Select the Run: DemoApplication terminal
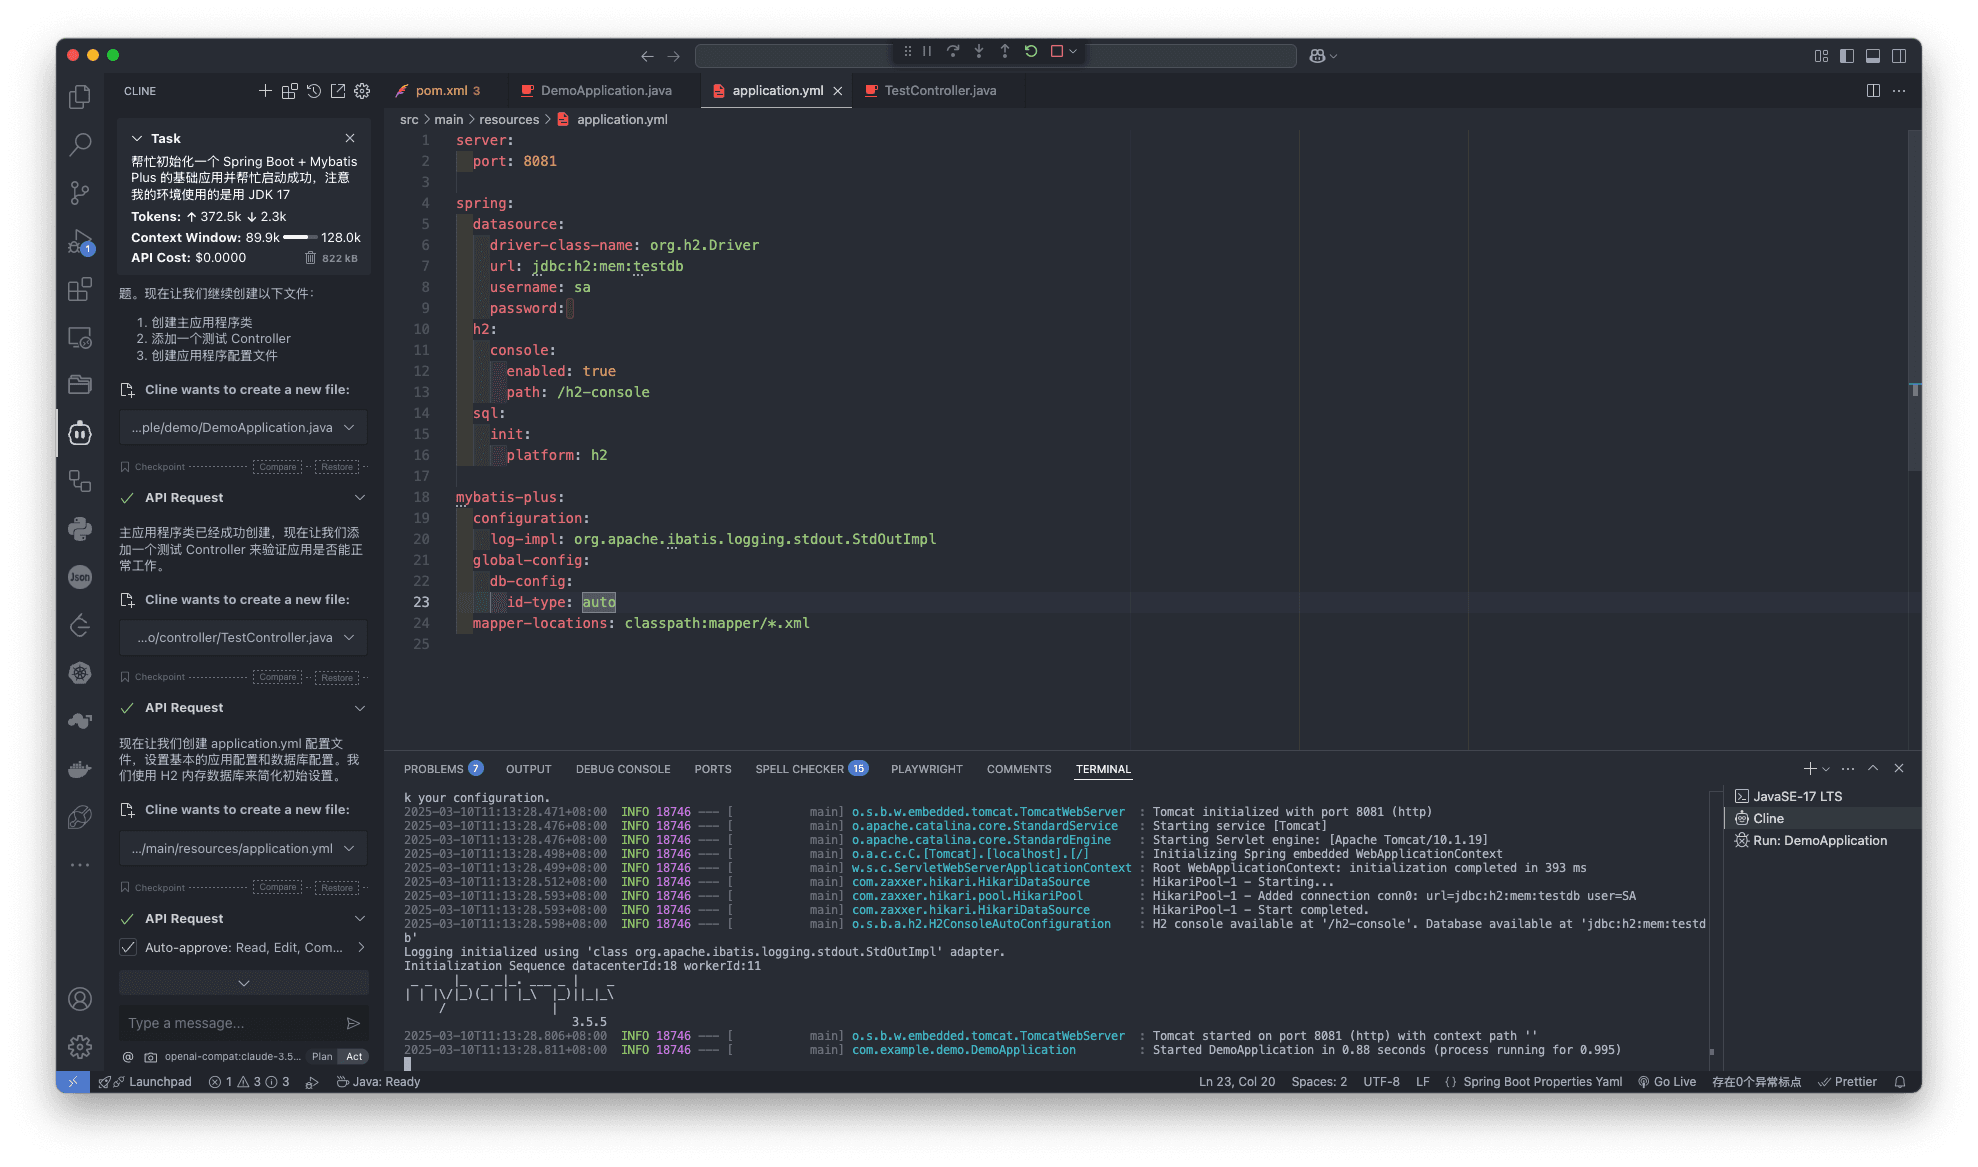1978x1167 pixels. pyautogui.click(x=1812, y=840)
